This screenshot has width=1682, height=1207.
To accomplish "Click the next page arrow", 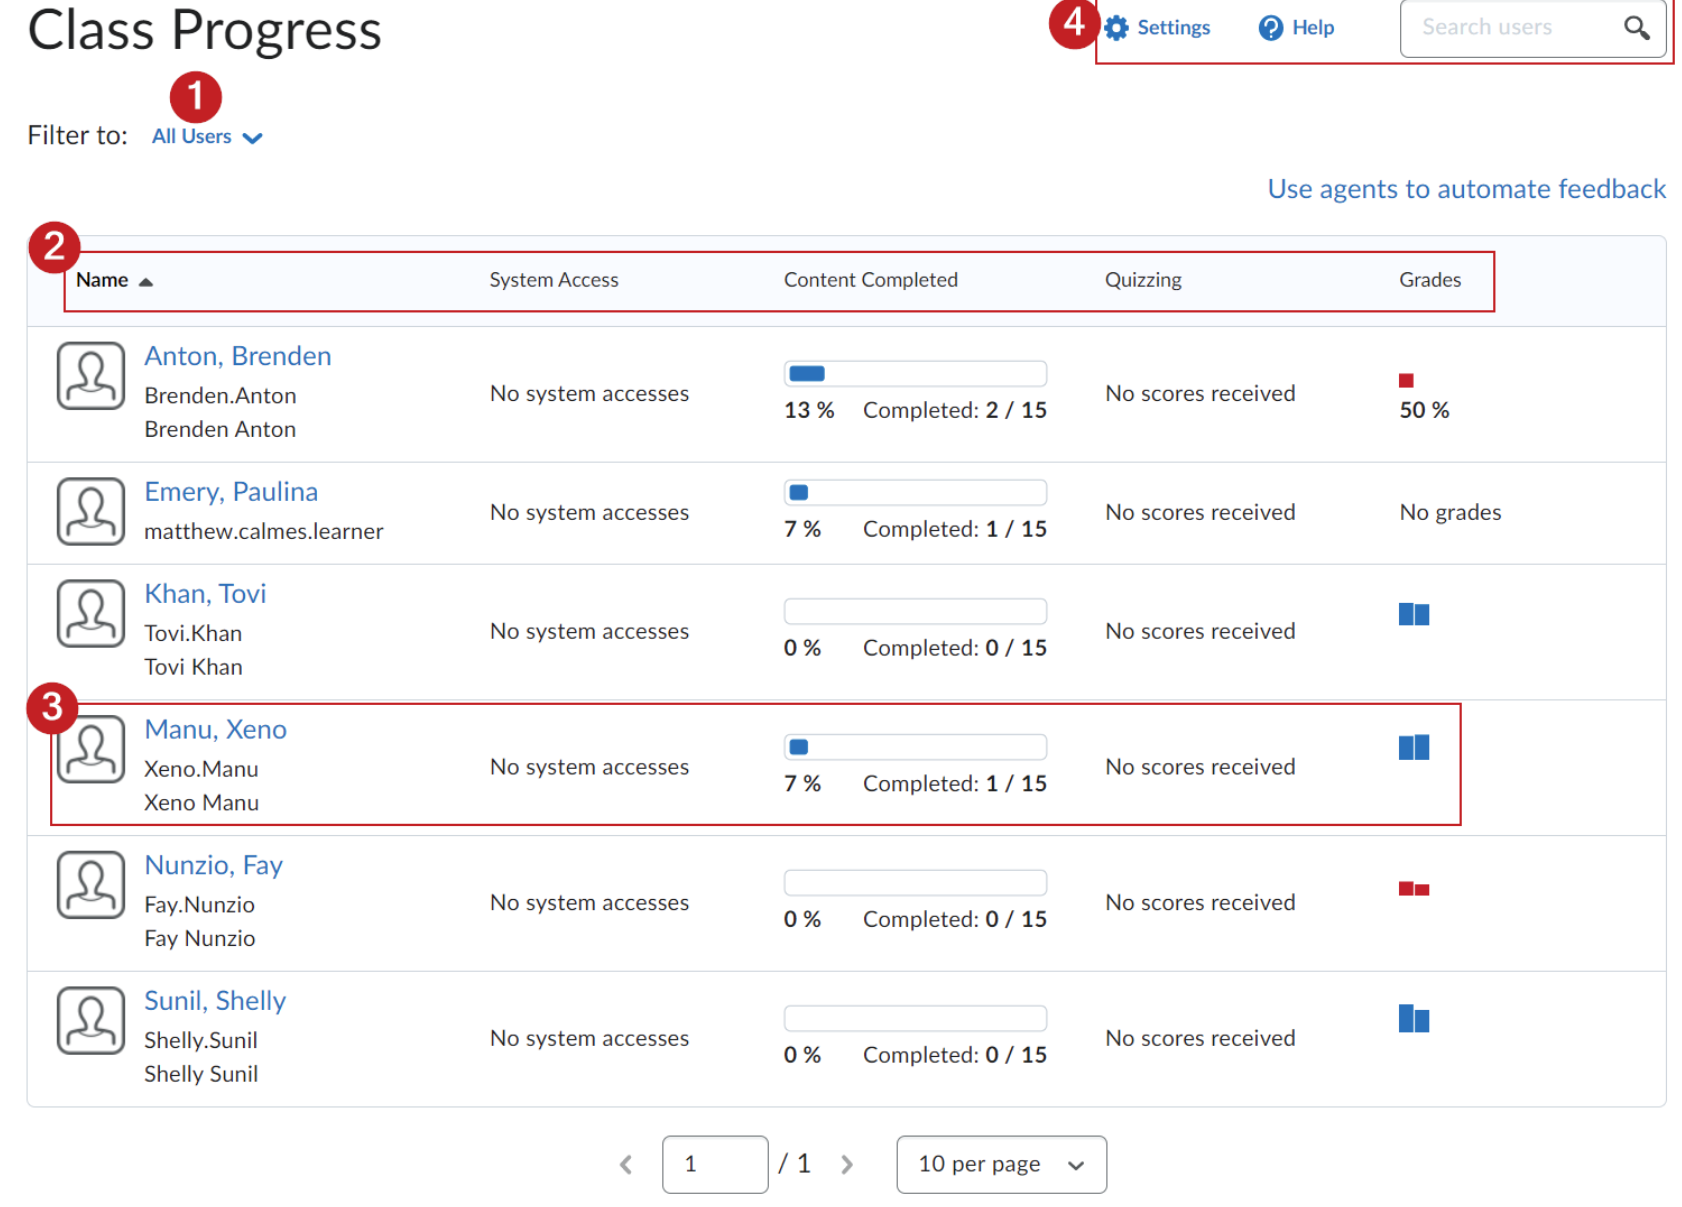I will pos(847,1164).
